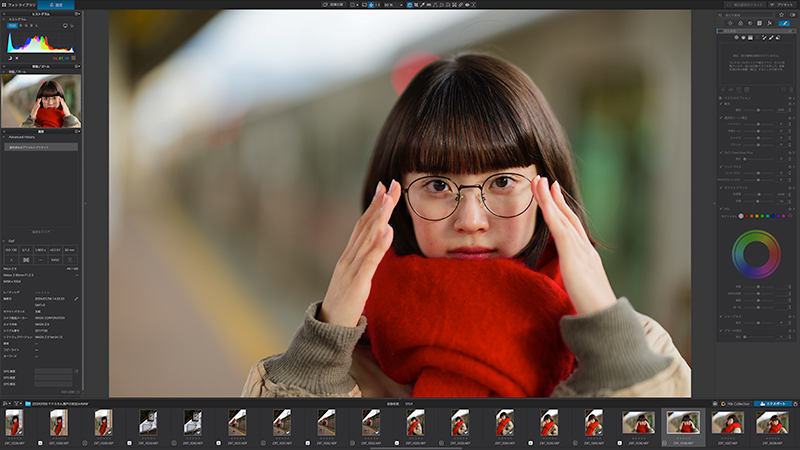
Task: Collapse the Exif section
Action: point(4,241)
